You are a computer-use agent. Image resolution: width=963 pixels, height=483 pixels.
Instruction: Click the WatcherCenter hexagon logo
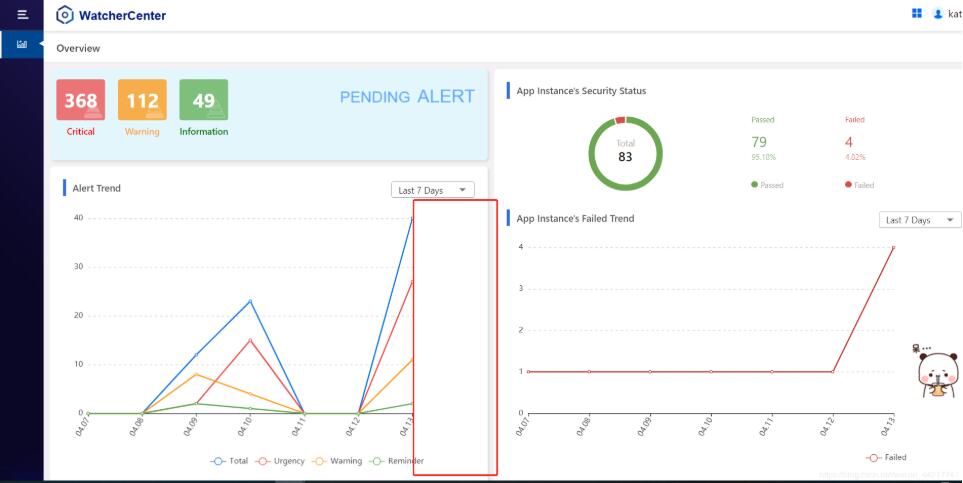coord(65,15)
